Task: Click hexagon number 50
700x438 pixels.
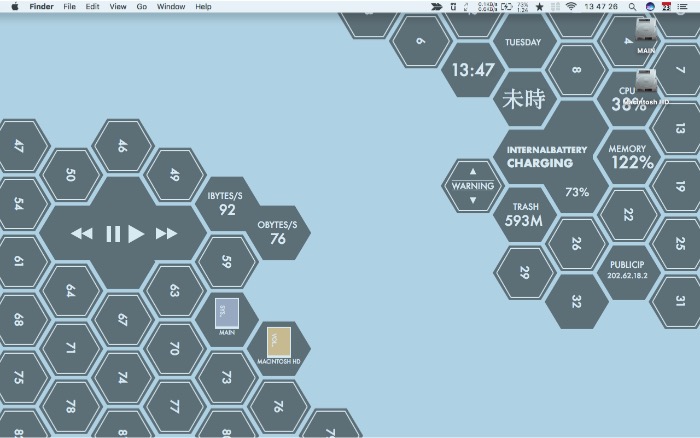Action: (x=71, y=175)
